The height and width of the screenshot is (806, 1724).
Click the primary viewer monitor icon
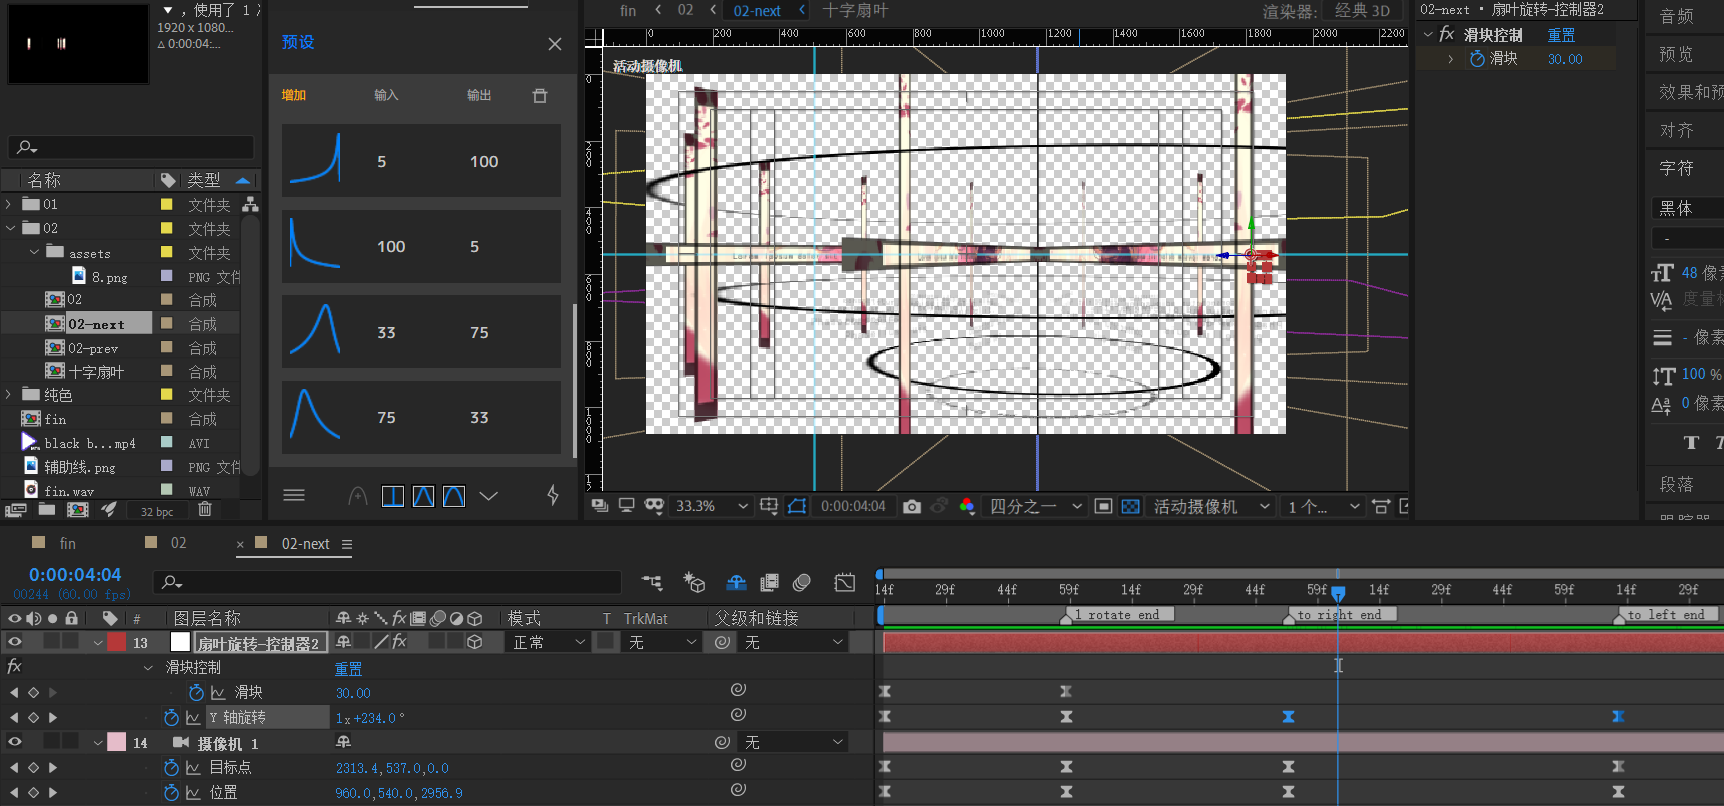coord(626,506)
